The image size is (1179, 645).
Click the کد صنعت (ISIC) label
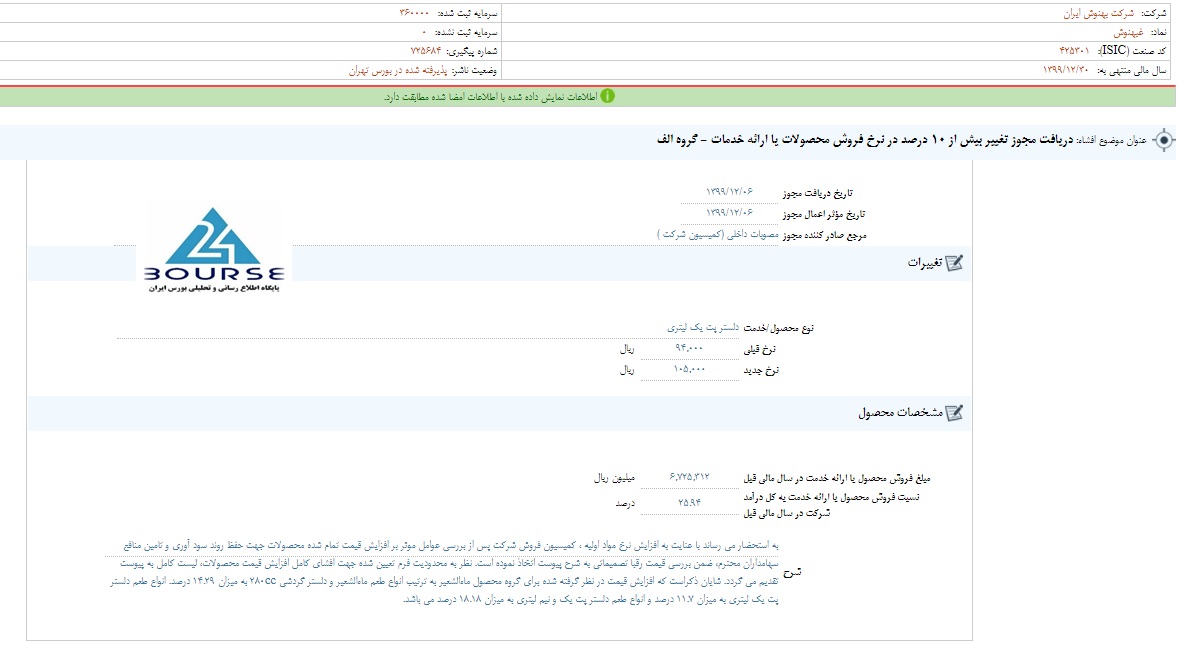point(1133,51)
